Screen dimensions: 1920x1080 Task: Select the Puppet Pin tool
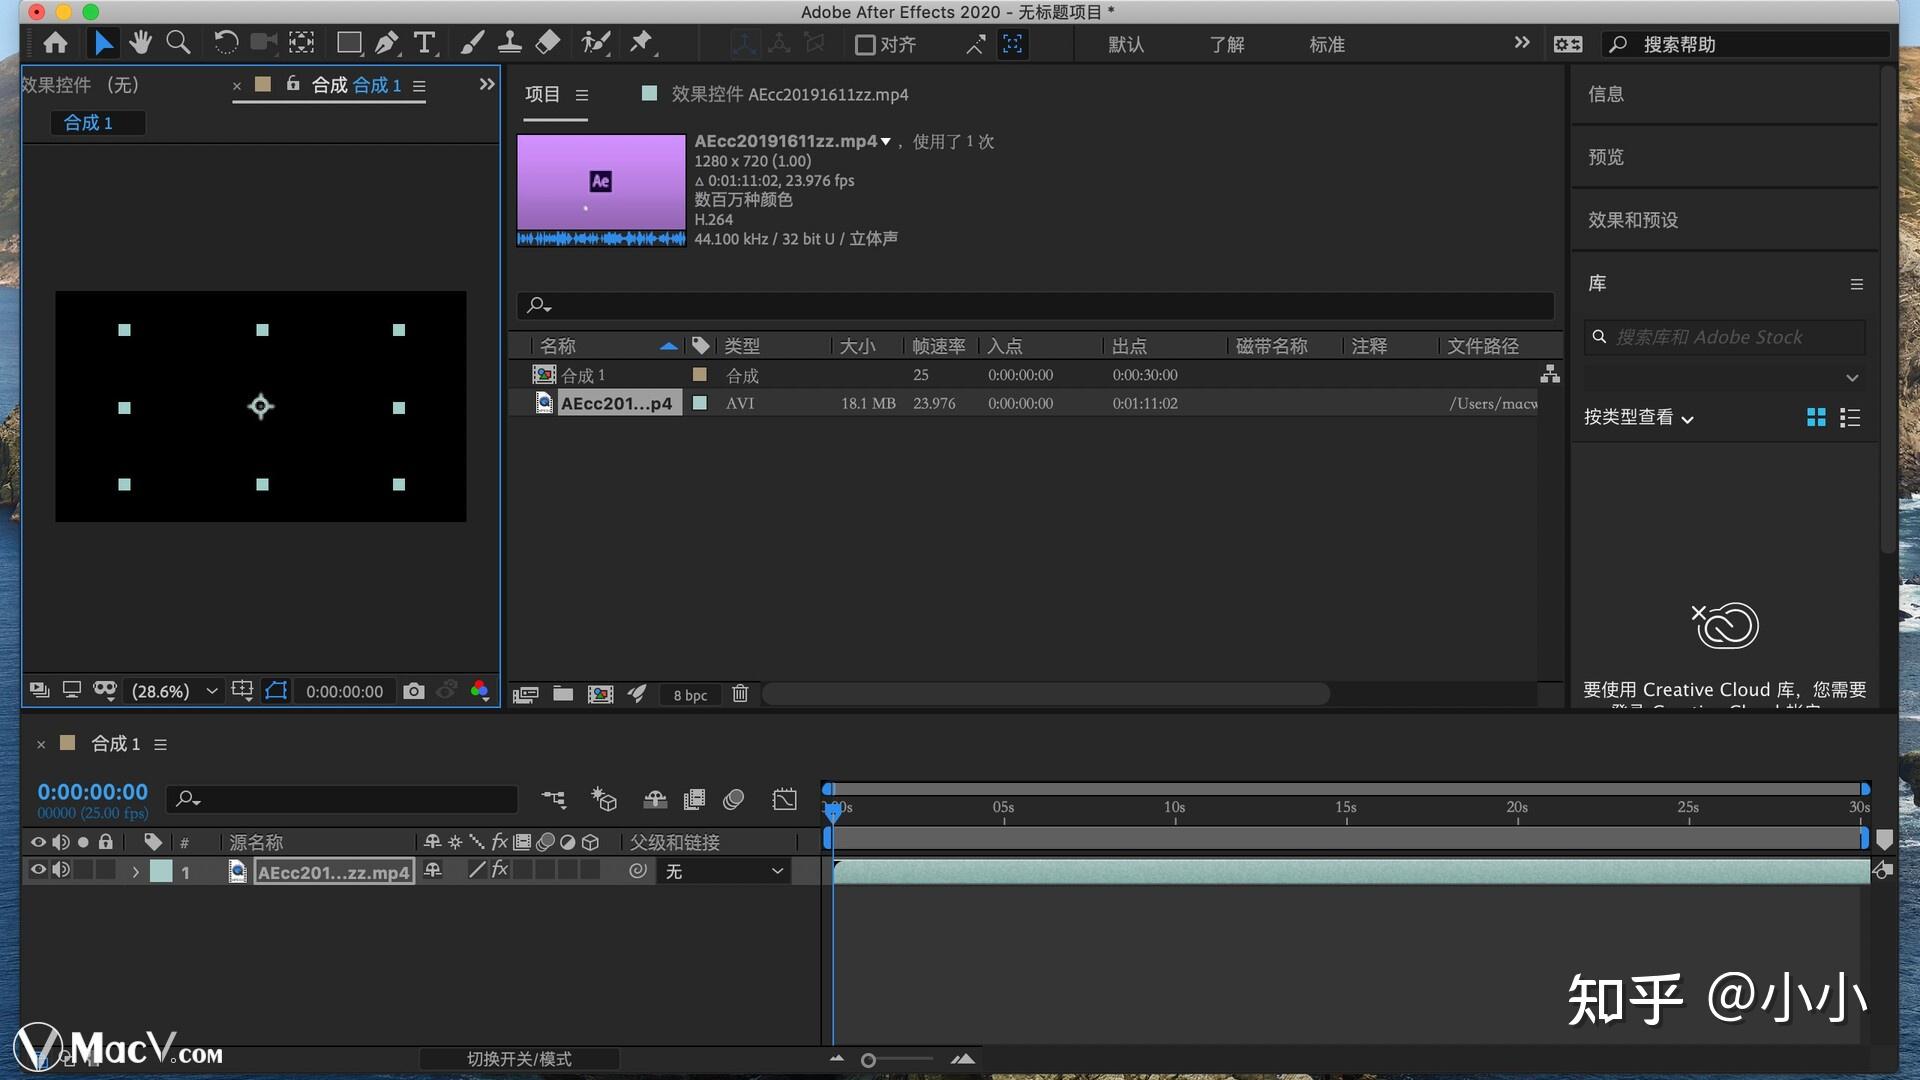(x=641, y=43)
